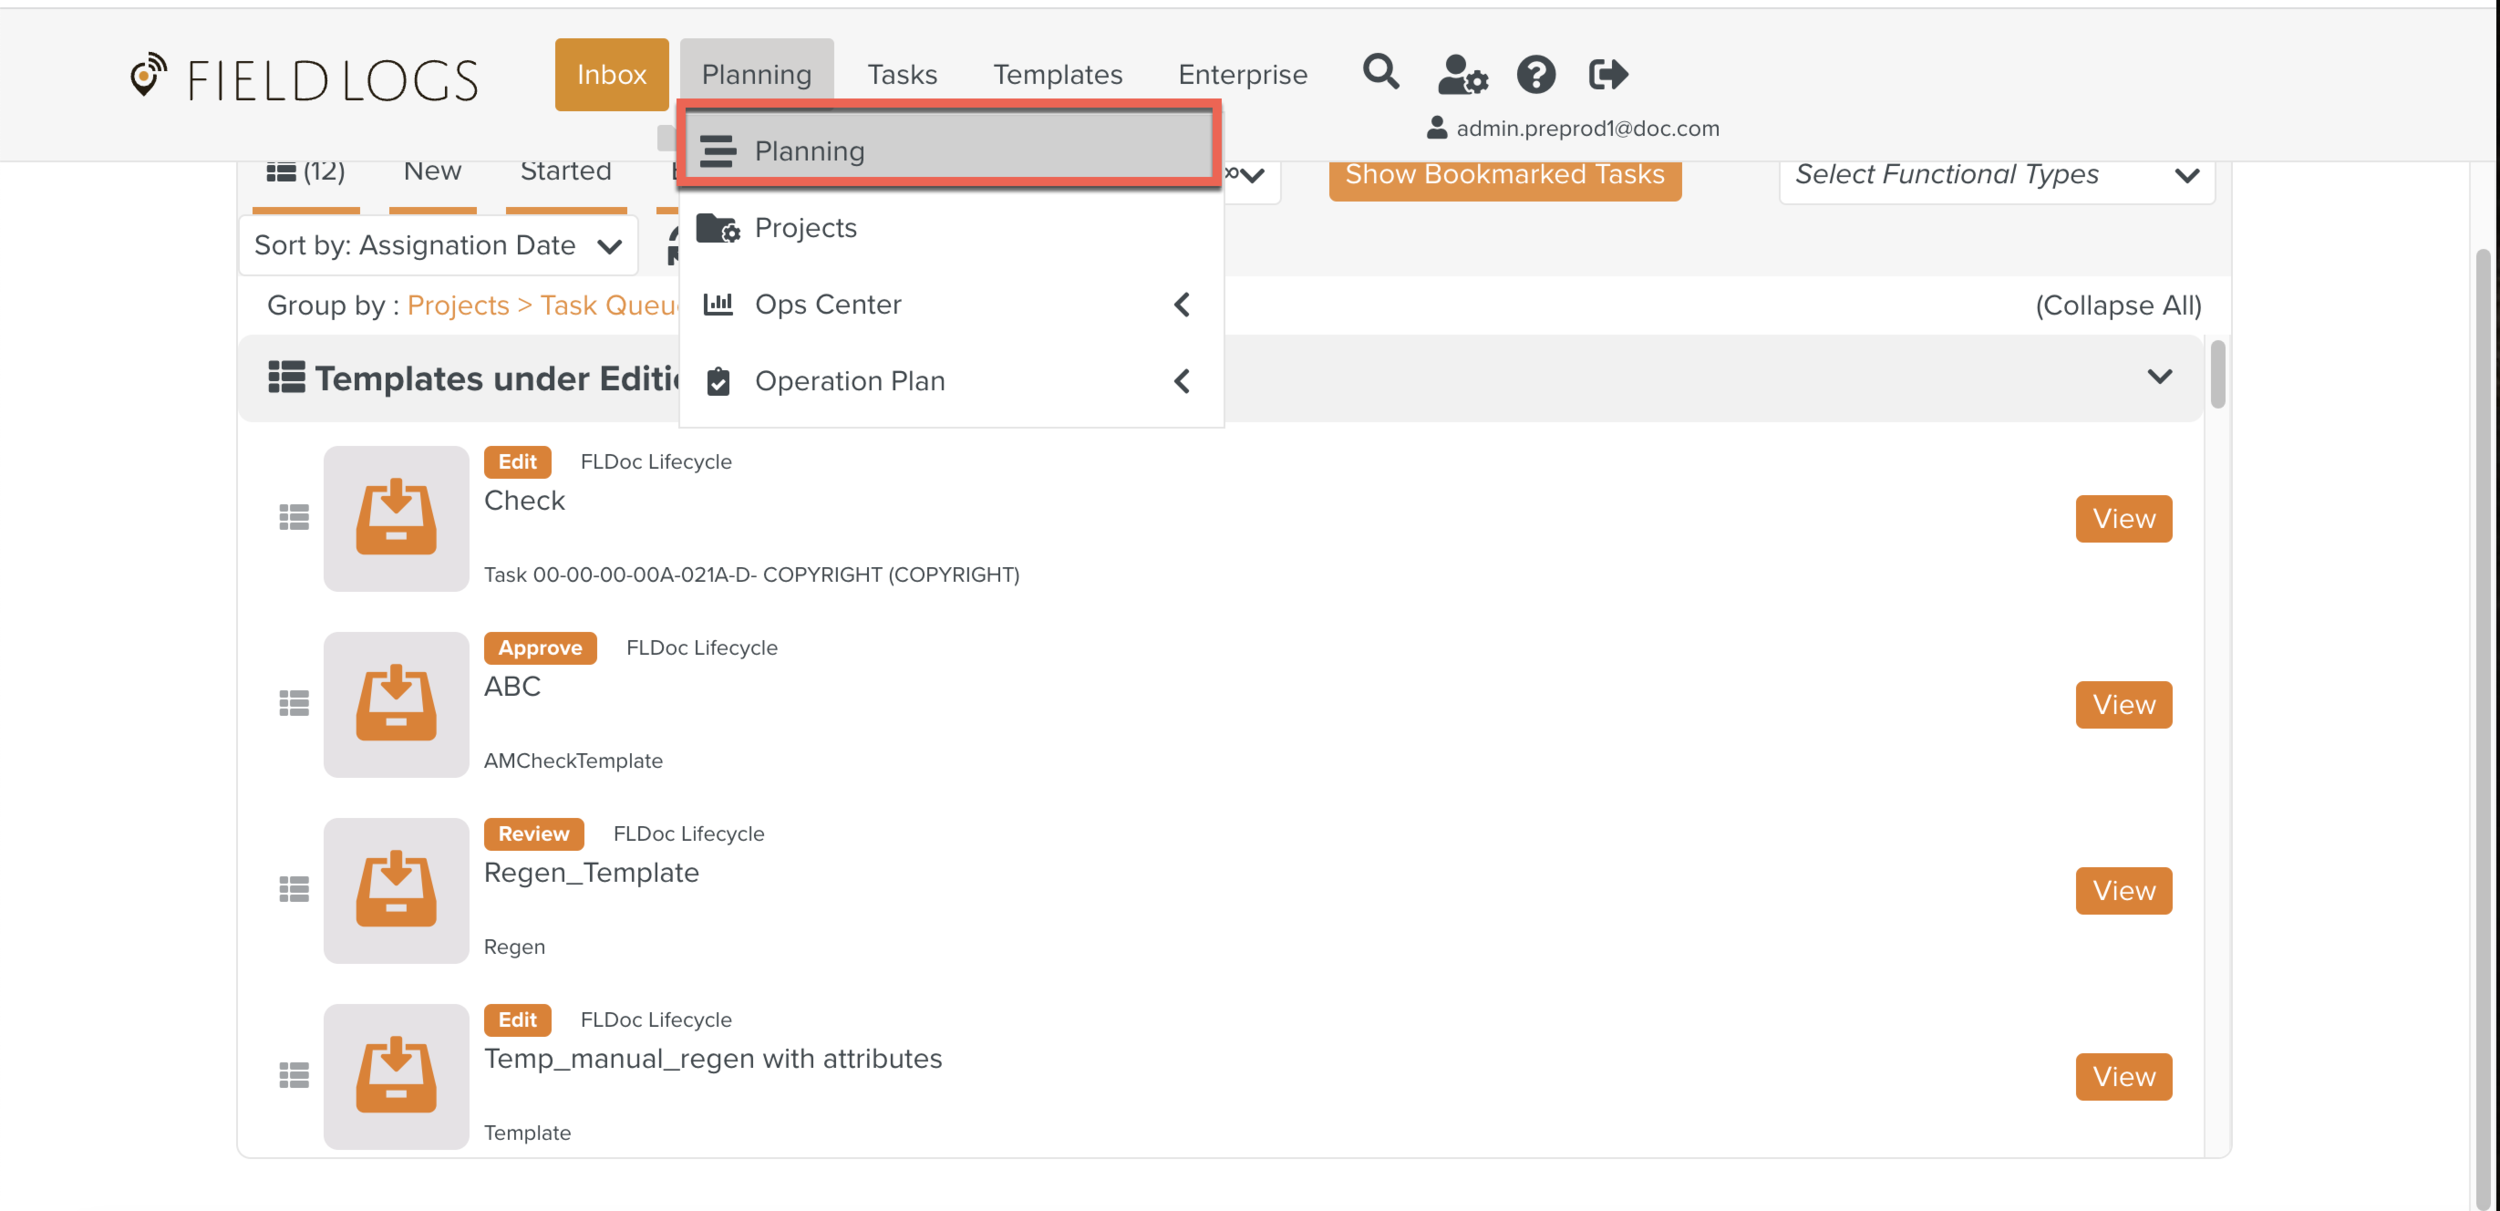Open the user settings icon

pos(1462,74)
